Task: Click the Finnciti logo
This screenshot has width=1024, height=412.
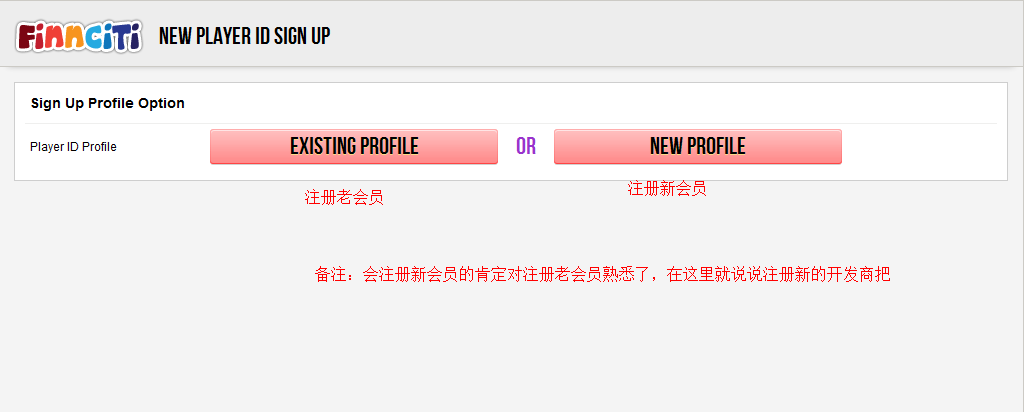Action: coord(79,37)
